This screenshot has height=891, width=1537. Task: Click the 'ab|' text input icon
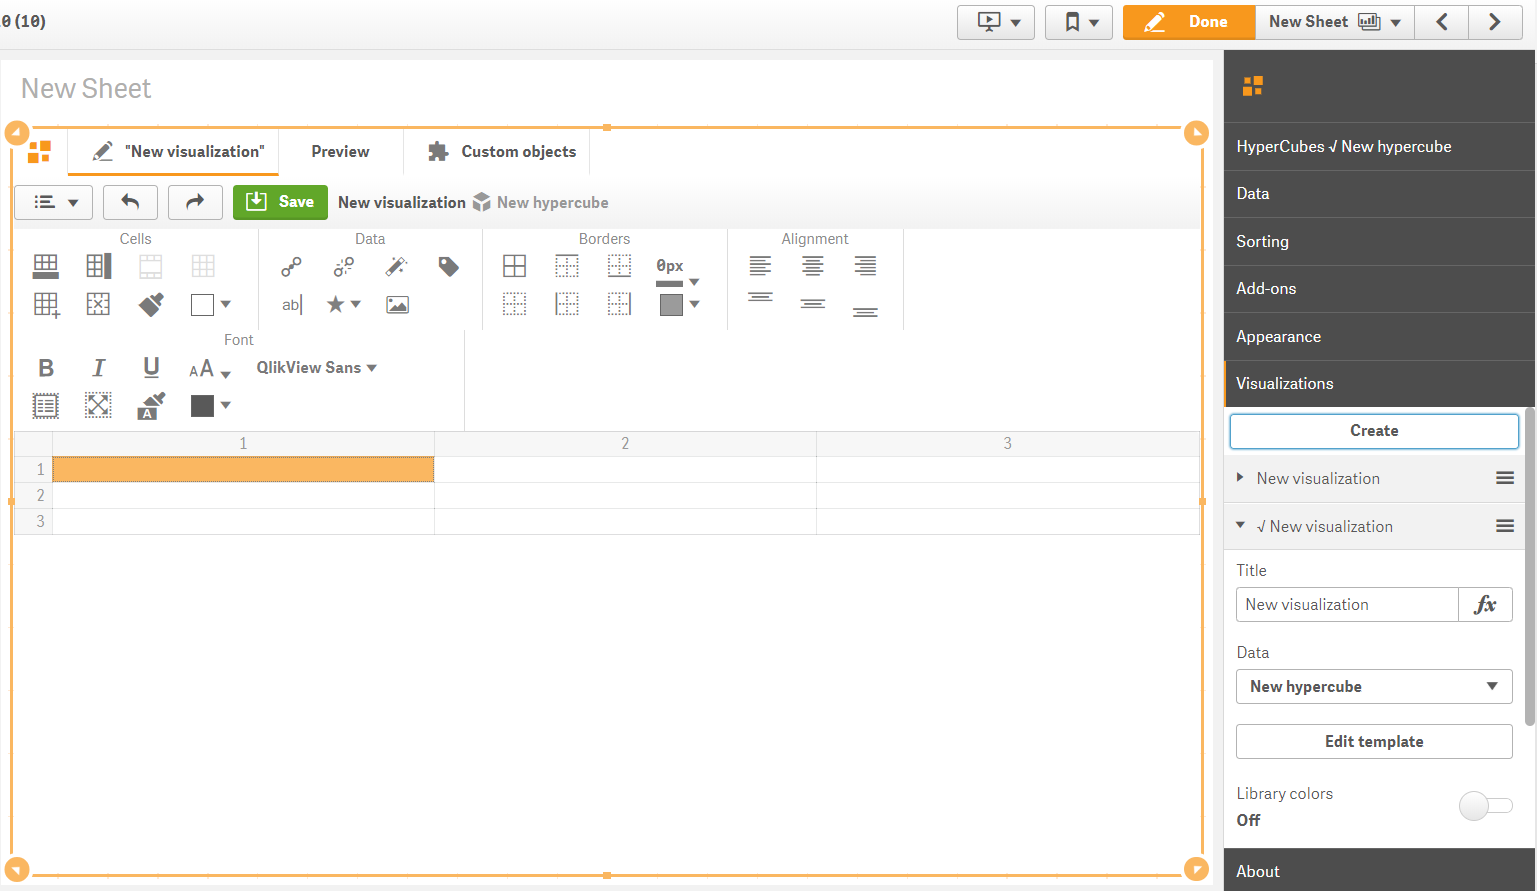point(291,305)
